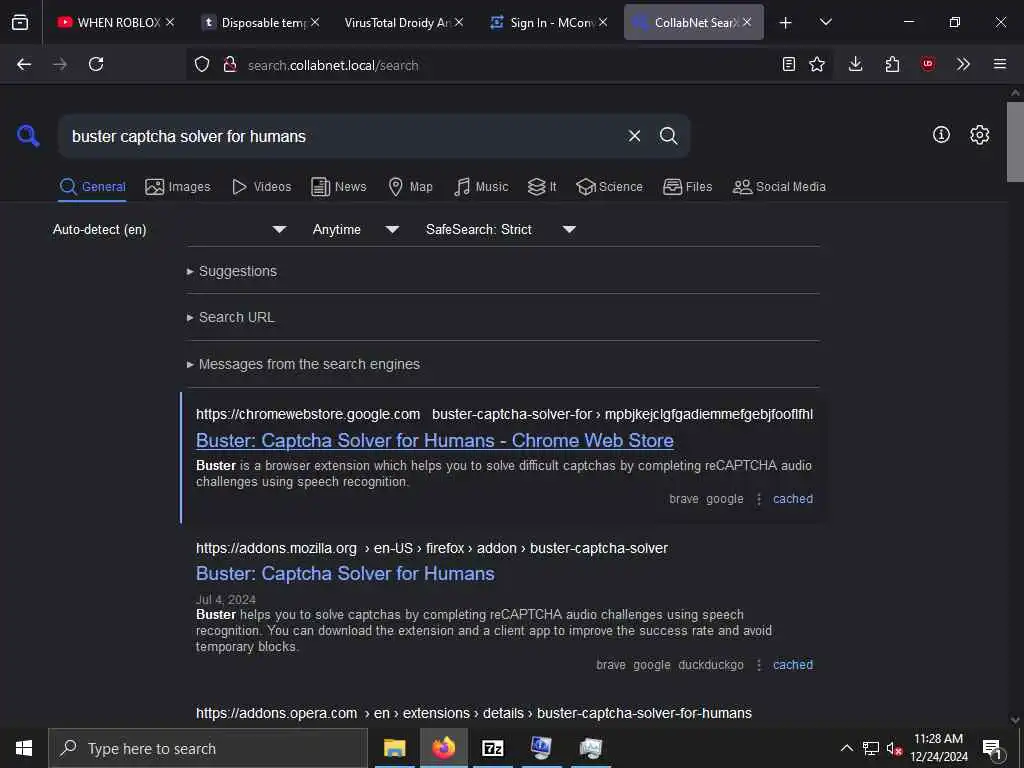This screenshot has height=768, width=1024.
Task: Select the Videos search category
Action: (x=262, y=187)
